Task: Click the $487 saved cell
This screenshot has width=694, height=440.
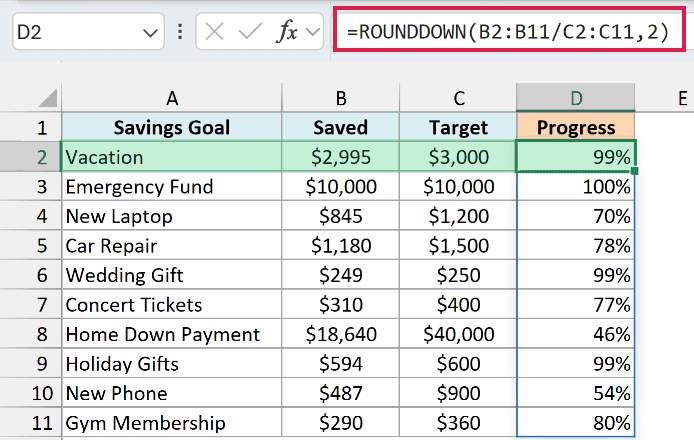Action: pos(340,393)
